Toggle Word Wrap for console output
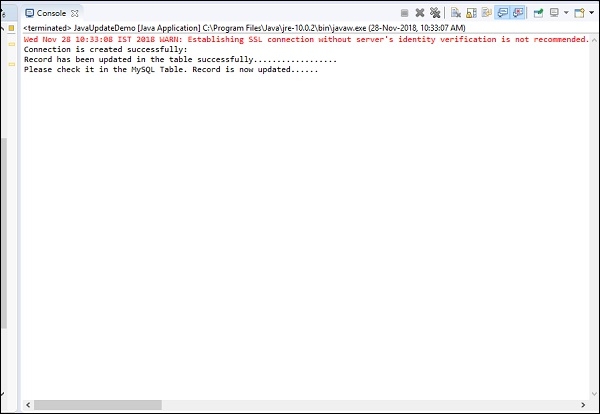 (x=486, y=13)
